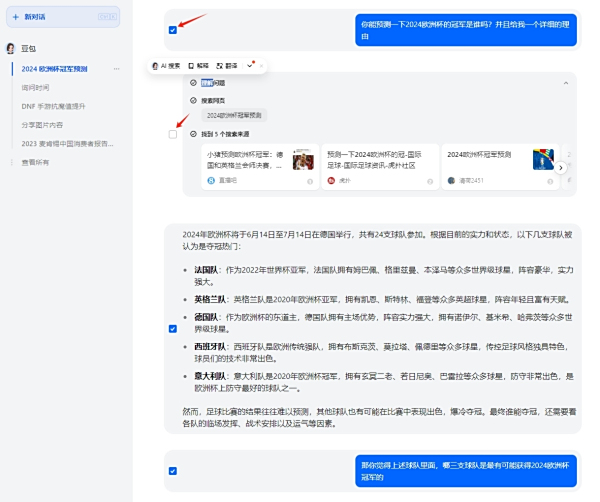
Task: Click the bold 德国队 heading
Action: click(206, 317)
